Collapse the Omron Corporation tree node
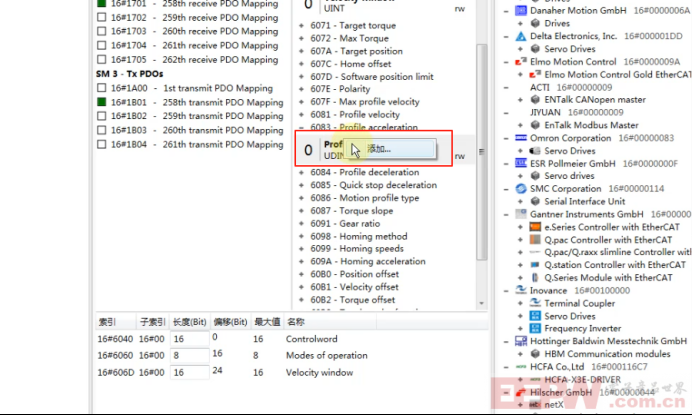The width and height of the screenshot is (692, 415). pyautogui.click(x=506, y=138)
